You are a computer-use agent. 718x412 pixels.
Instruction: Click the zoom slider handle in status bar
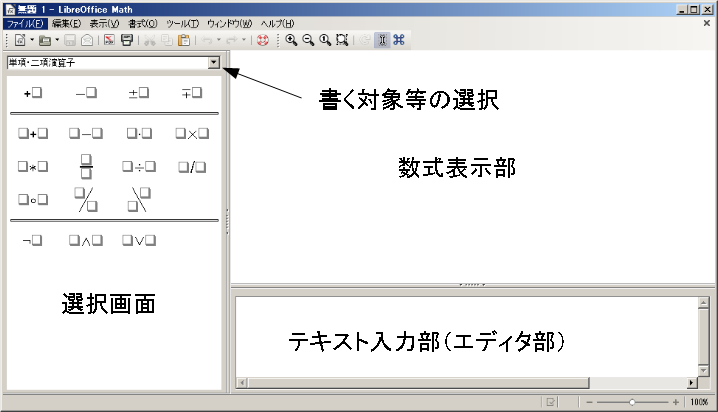point(632,402)
